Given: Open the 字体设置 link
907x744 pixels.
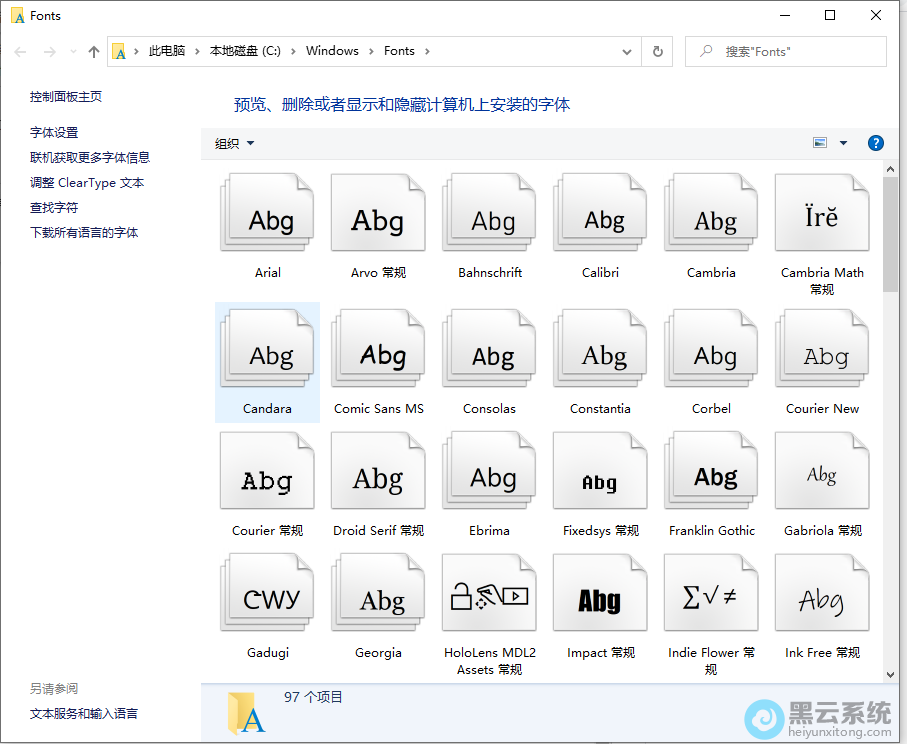Looking at the screenshot, I should click(x=54, y=132).
